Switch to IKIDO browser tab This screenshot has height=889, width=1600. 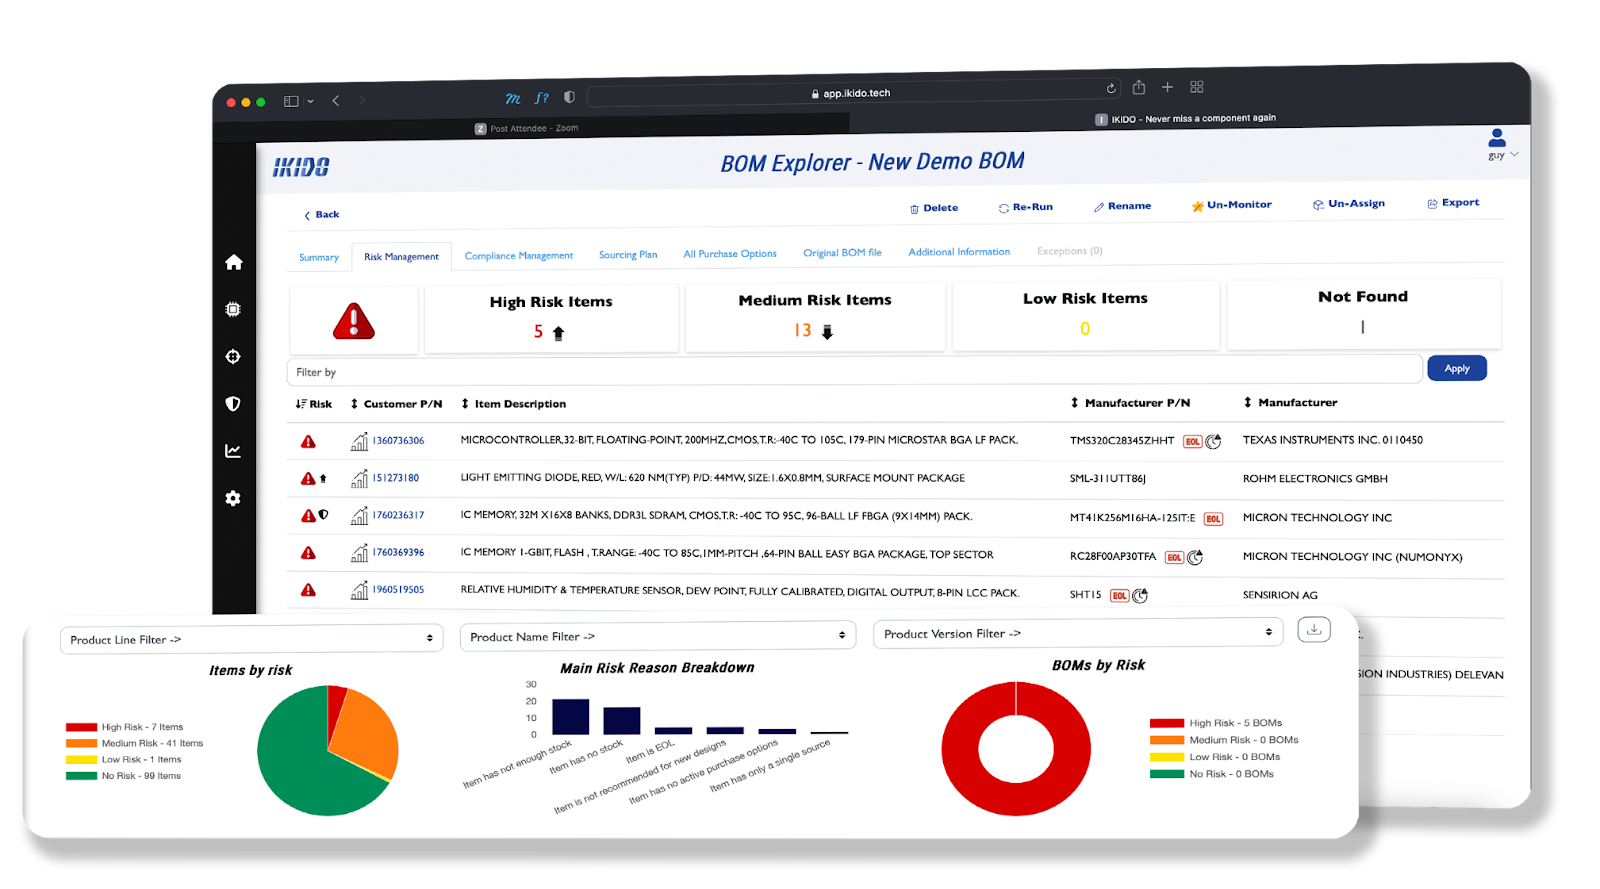point(1186,118)
